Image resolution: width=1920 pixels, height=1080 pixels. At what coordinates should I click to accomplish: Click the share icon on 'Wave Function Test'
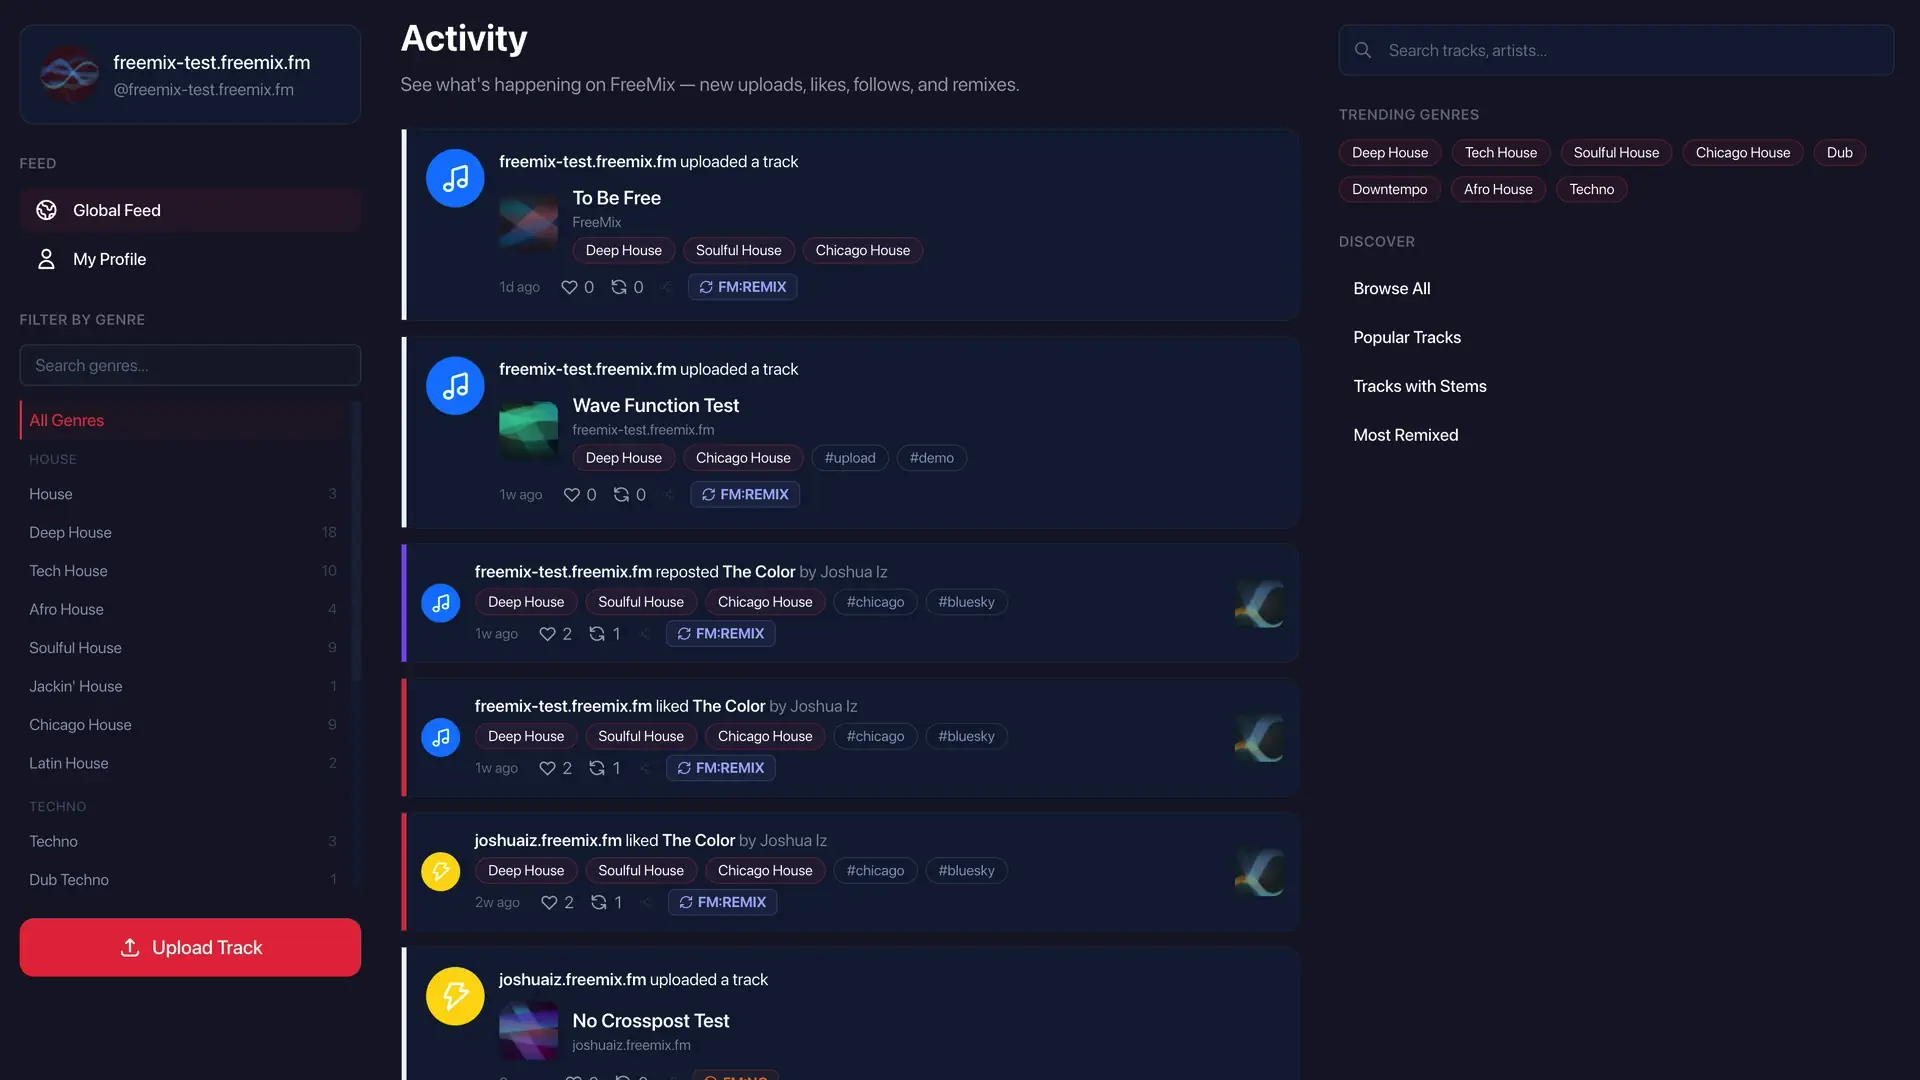pos(668,494)
